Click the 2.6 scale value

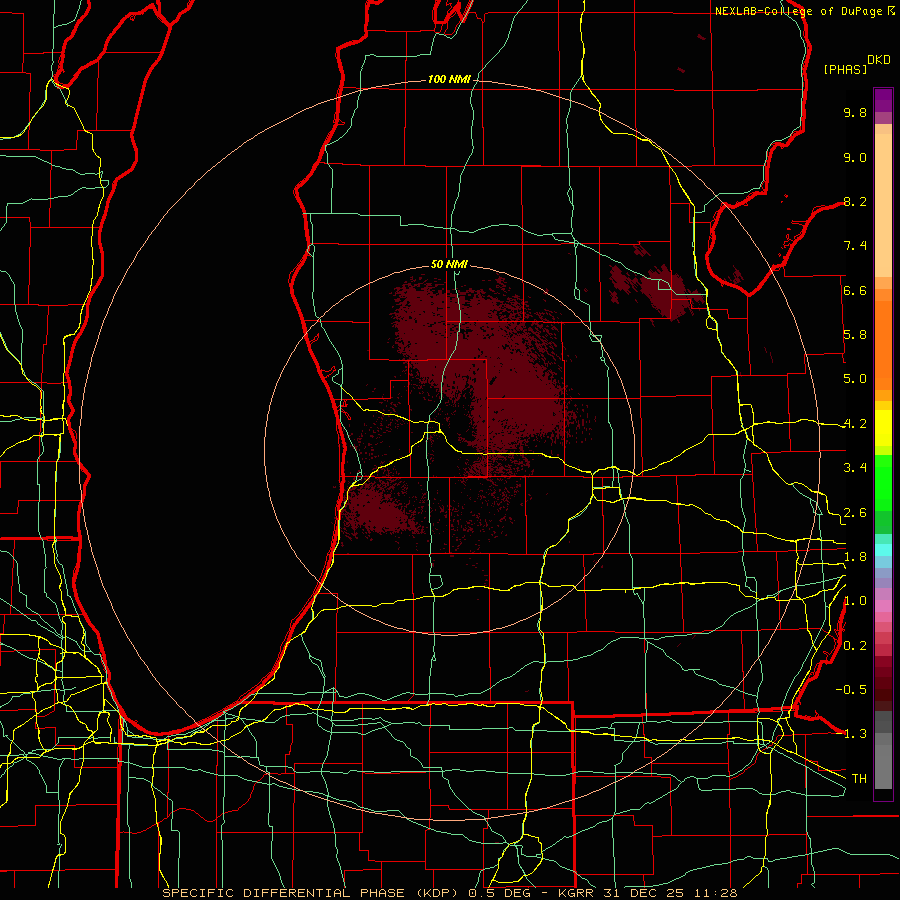855,513
